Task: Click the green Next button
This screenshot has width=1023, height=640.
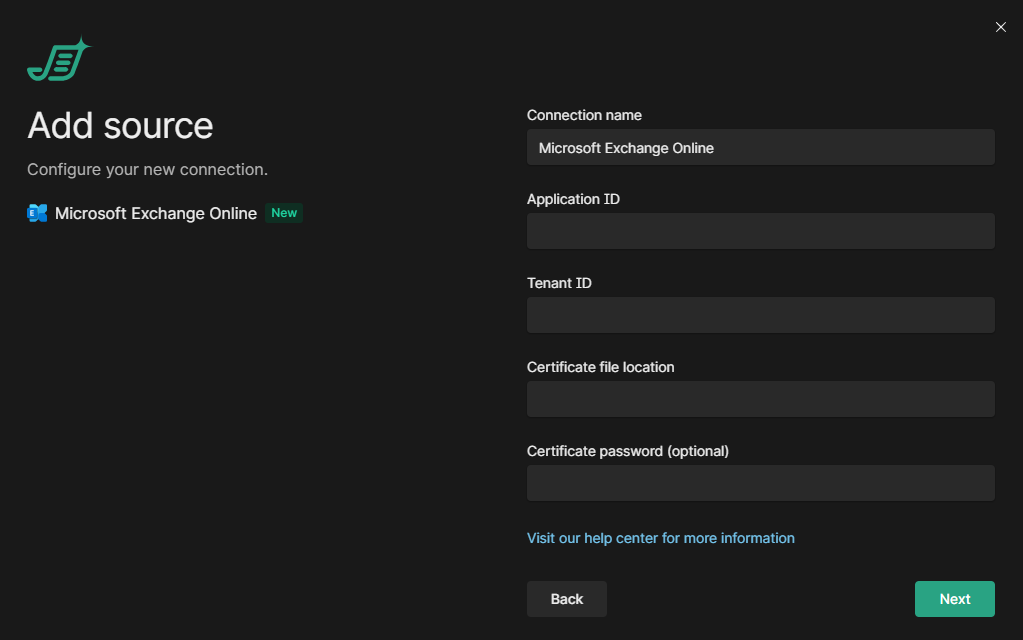Action: coord(954,599)
